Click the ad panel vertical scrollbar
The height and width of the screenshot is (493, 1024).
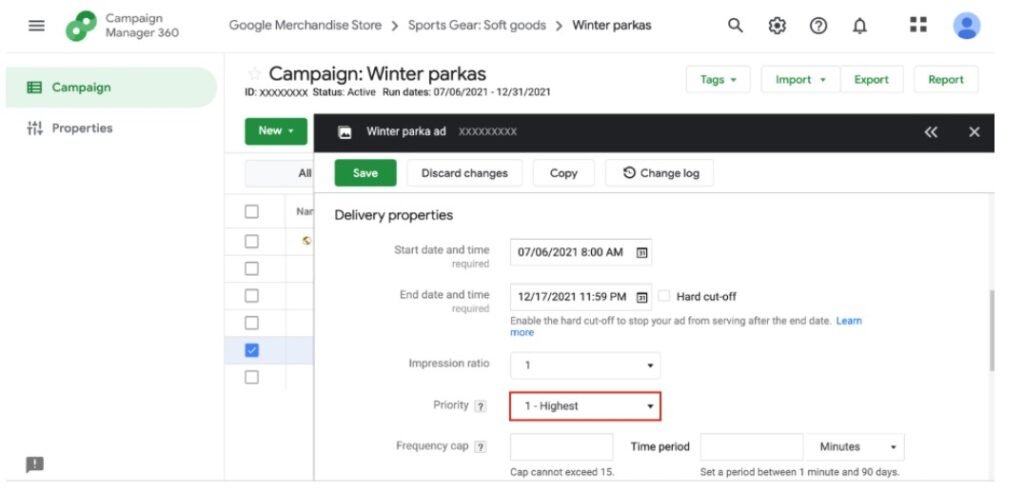click(993, 331)
